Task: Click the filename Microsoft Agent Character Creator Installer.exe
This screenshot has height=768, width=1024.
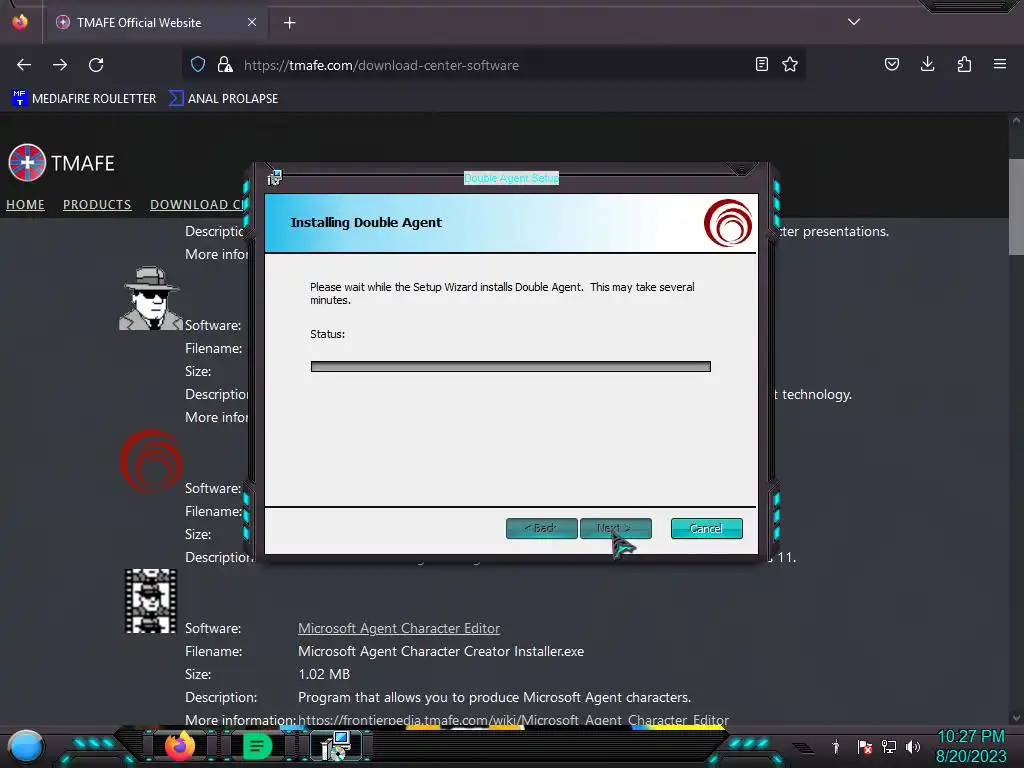Action: coord(441,651)
